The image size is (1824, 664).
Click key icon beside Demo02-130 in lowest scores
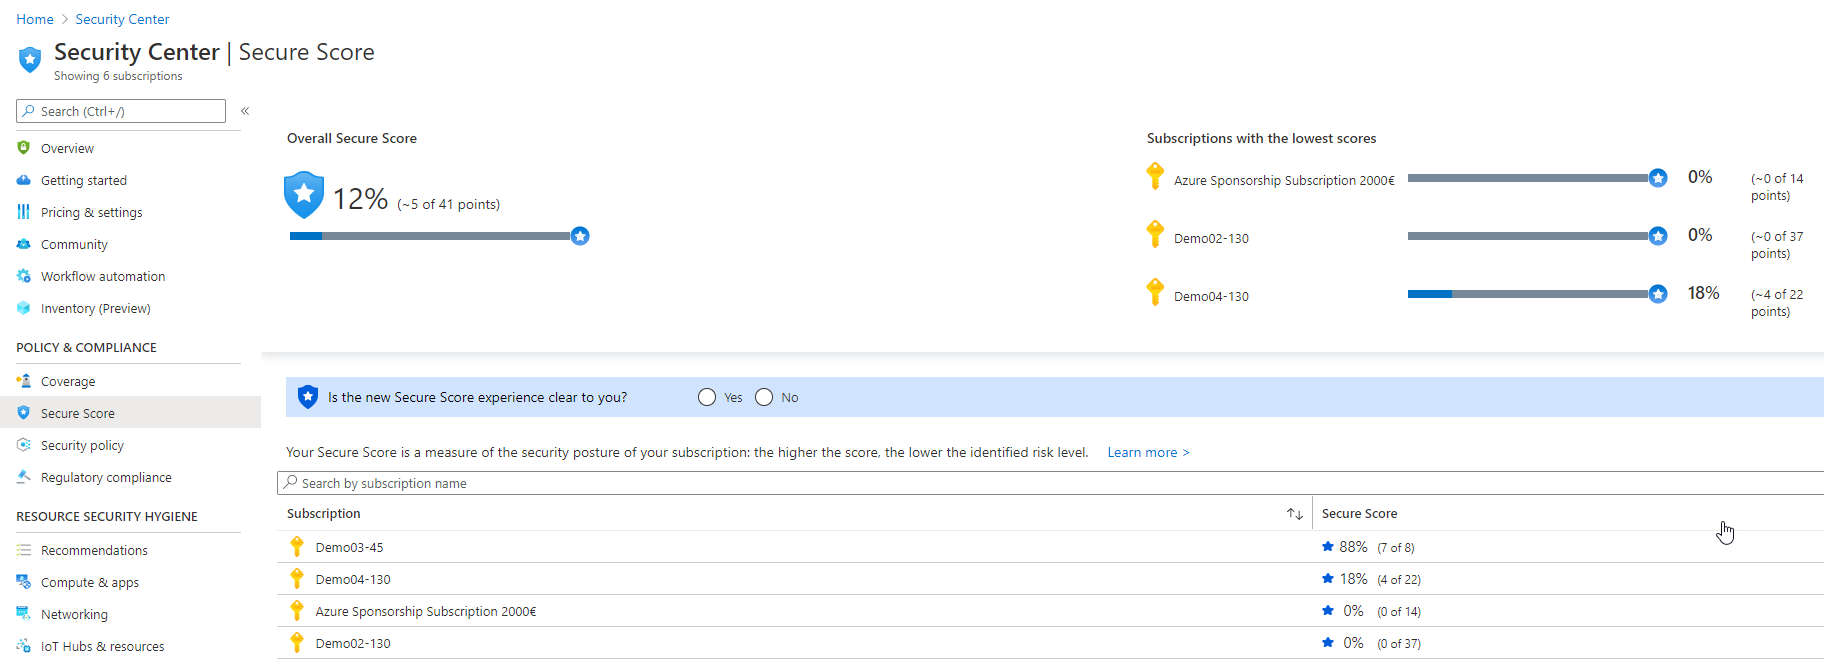(1155, 234)
